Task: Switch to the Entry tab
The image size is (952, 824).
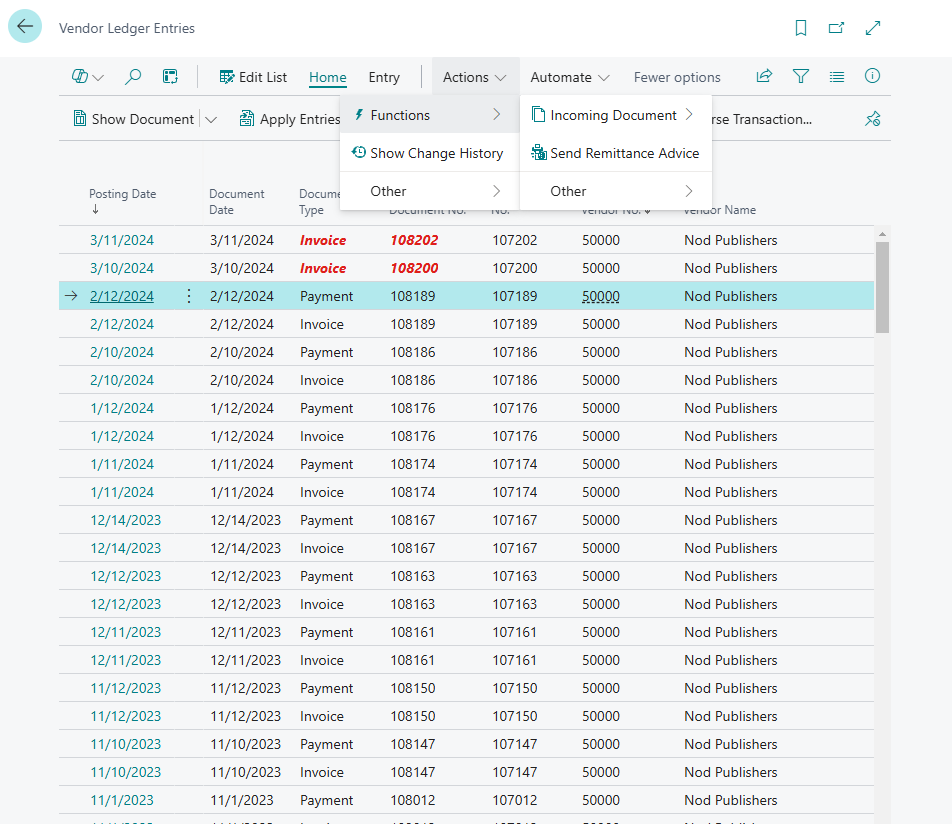Action: (384, 77)
